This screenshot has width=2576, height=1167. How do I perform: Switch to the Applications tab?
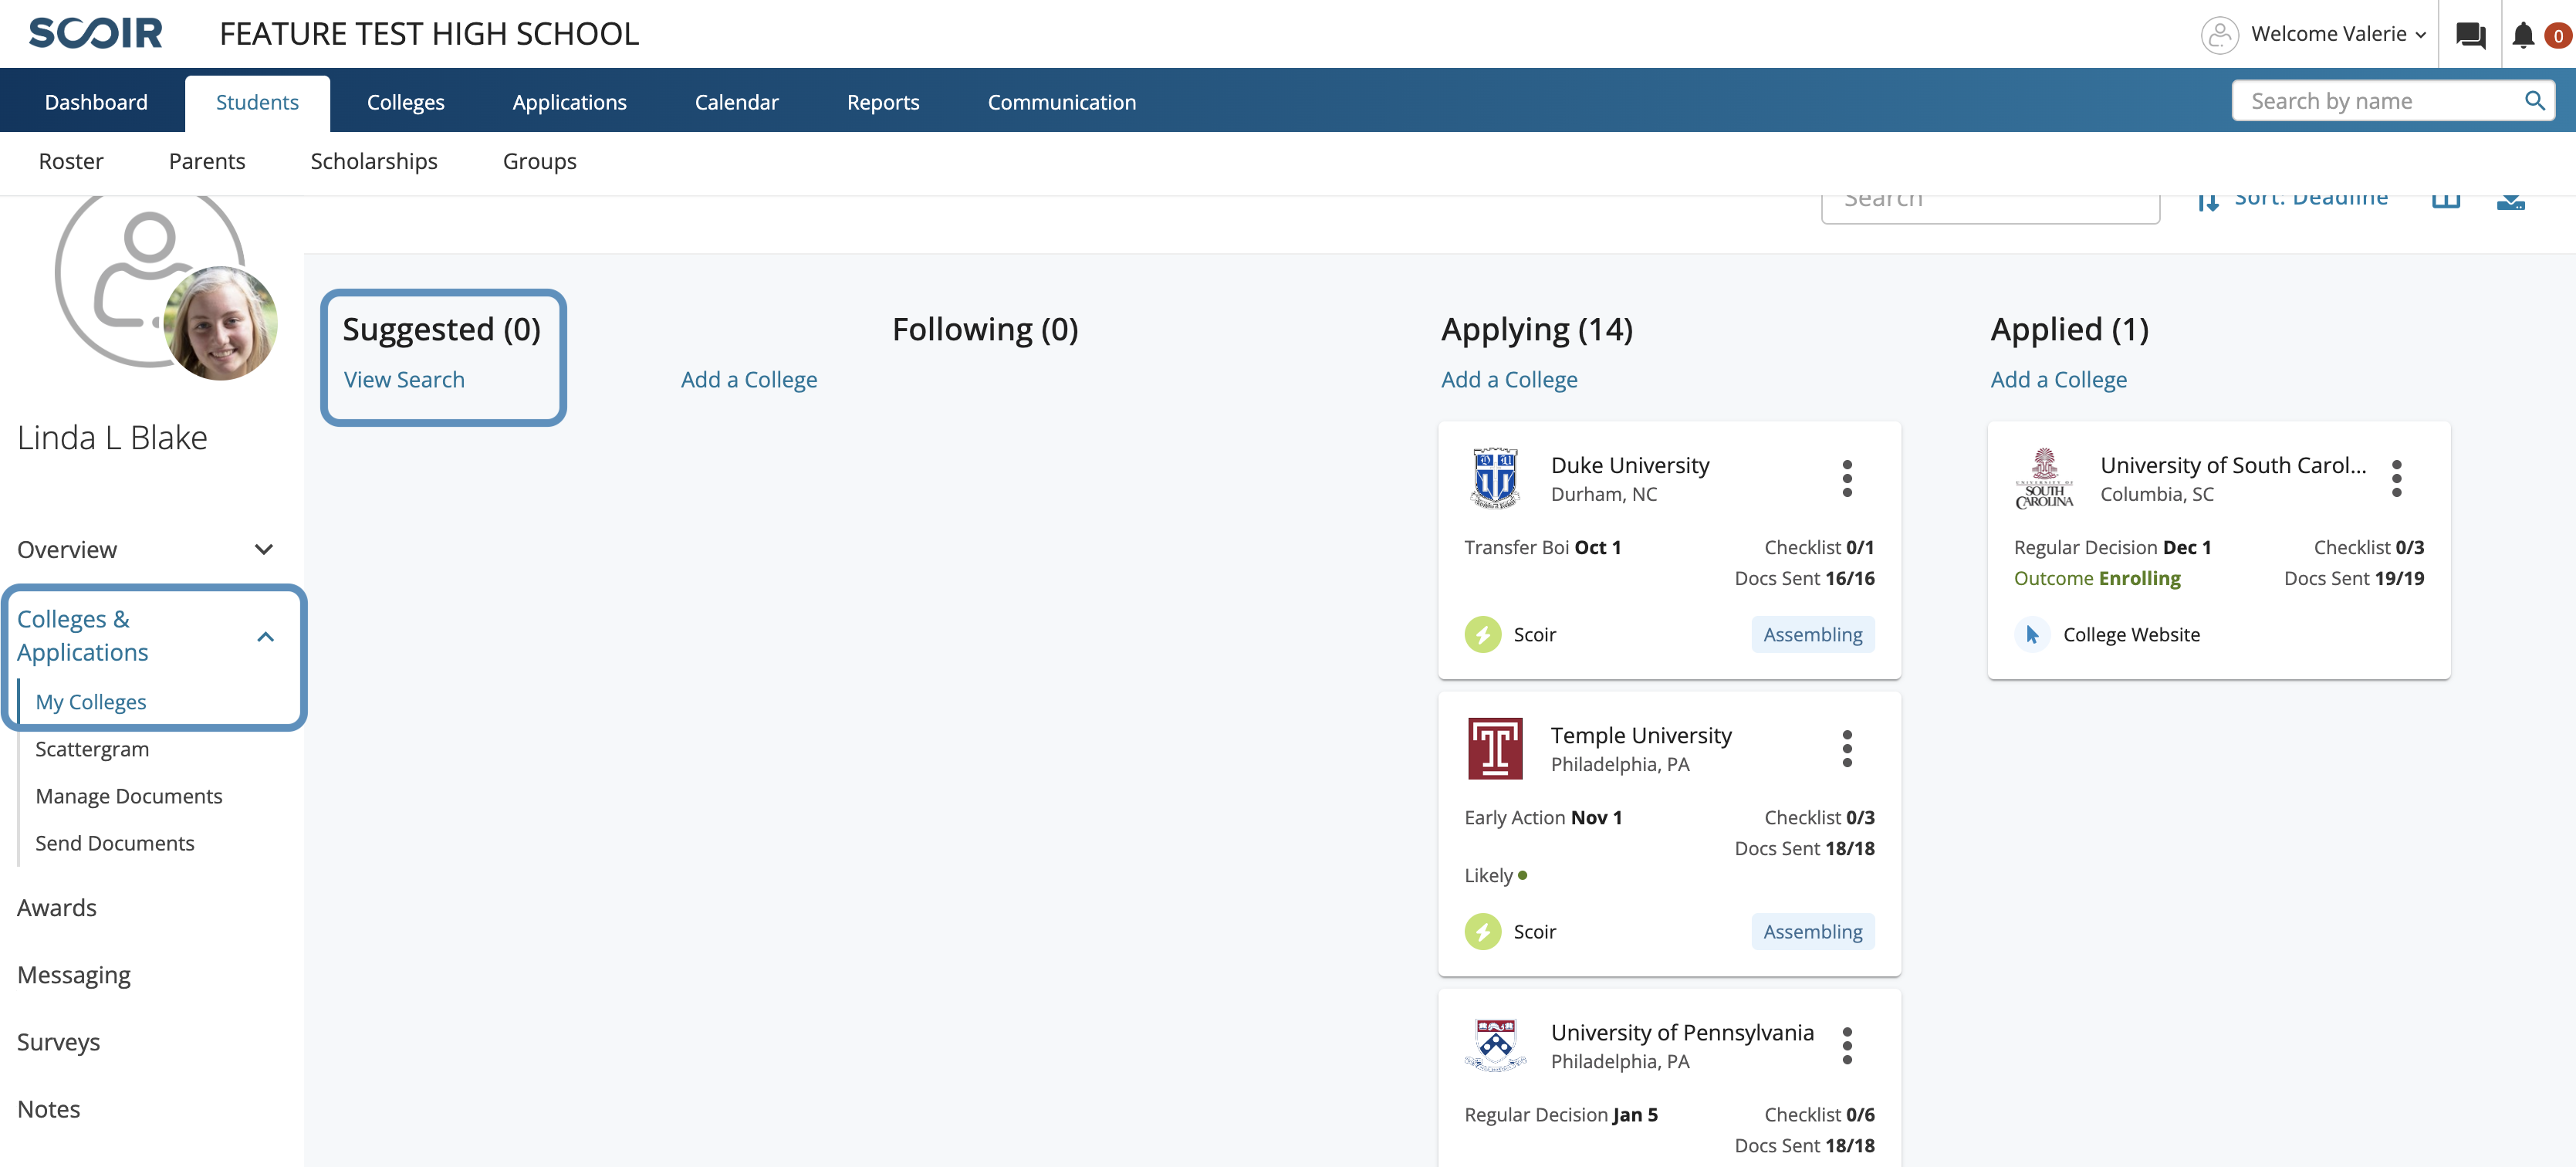tap(569, 102)
